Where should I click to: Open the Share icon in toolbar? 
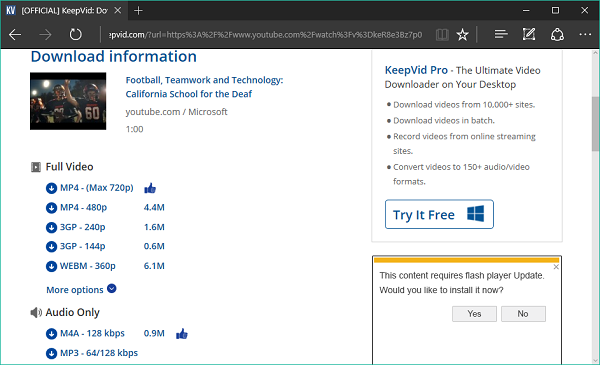click(x=557, y=35)
